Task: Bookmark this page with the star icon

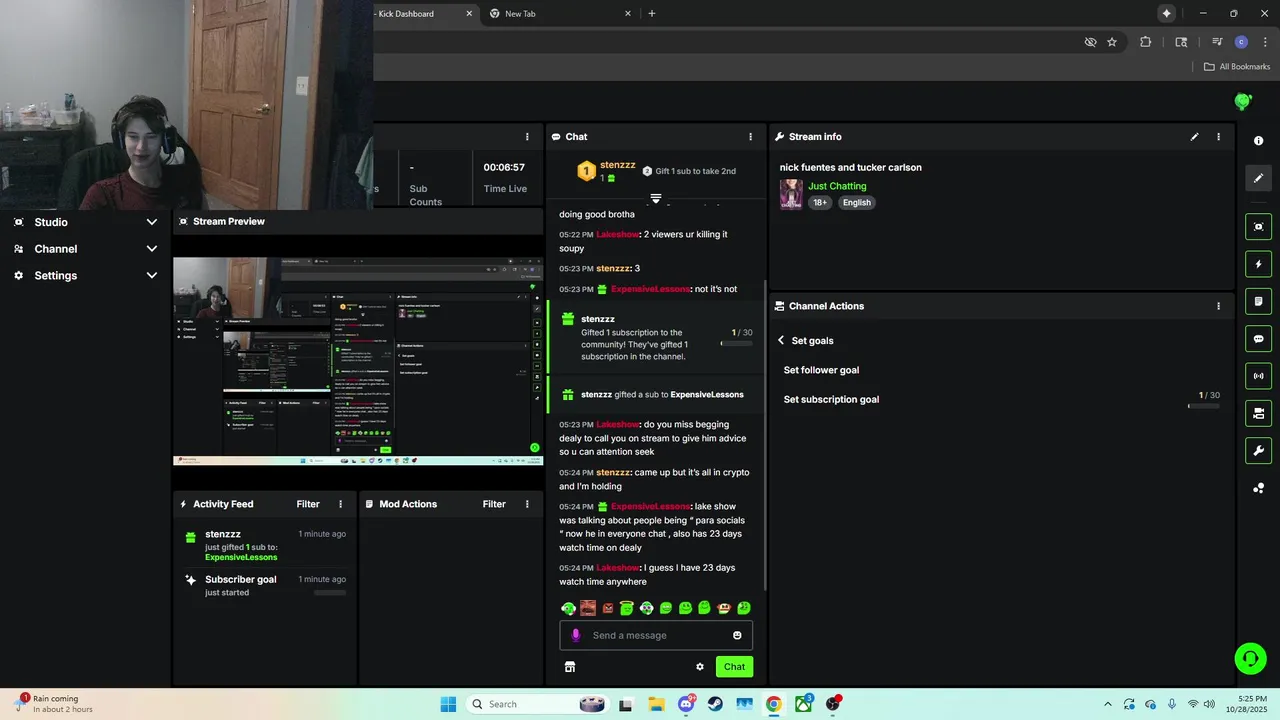Action: click(1111, 42)
